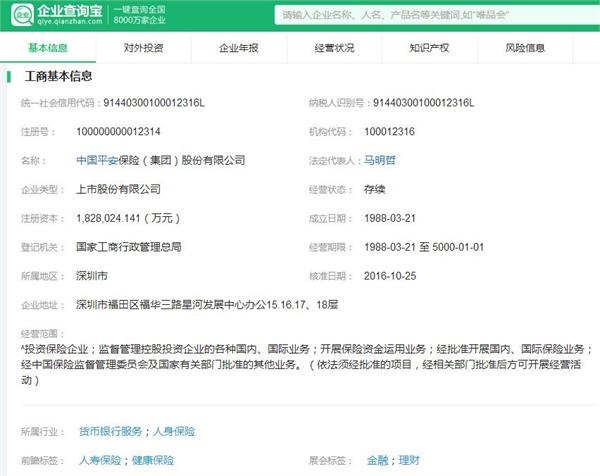Open the 人身保险 industry link
This screenshot has width=600, height=476.
tap(174, 431)
